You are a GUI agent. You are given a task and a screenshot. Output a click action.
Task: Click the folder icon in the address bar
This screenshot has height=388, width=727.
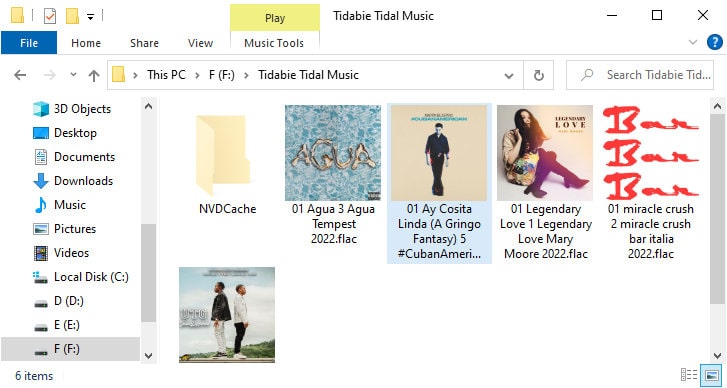[x=119, y=75]
